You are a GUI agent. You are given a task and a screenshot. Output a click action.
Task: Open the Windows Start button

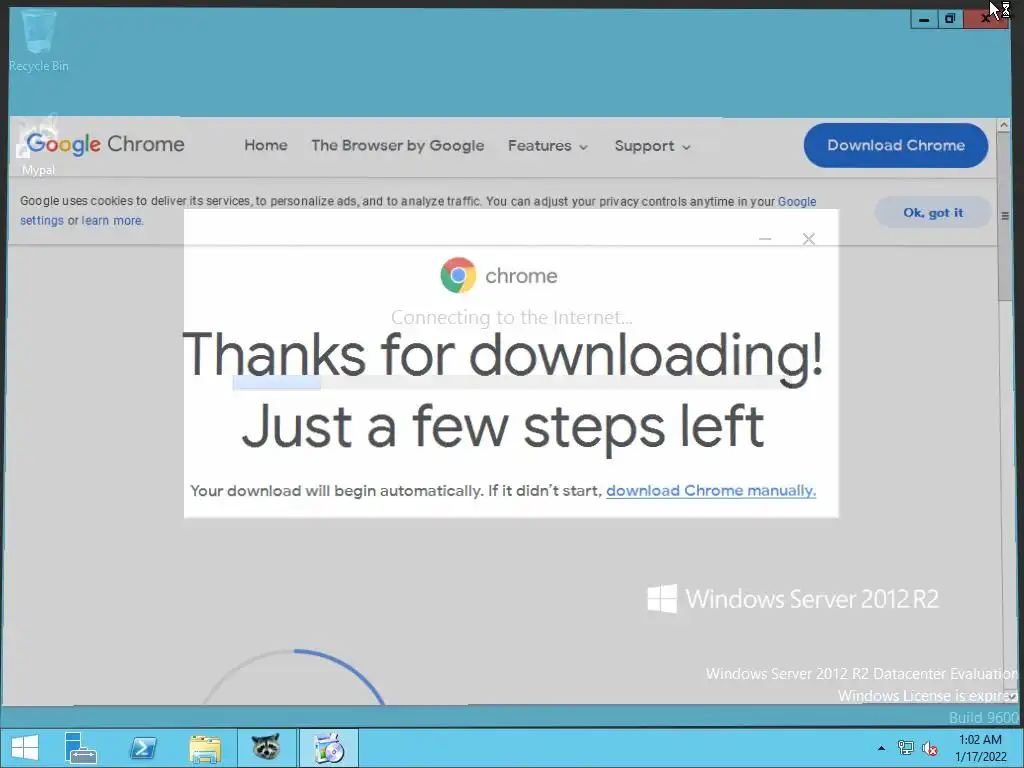tap(25, 748)
